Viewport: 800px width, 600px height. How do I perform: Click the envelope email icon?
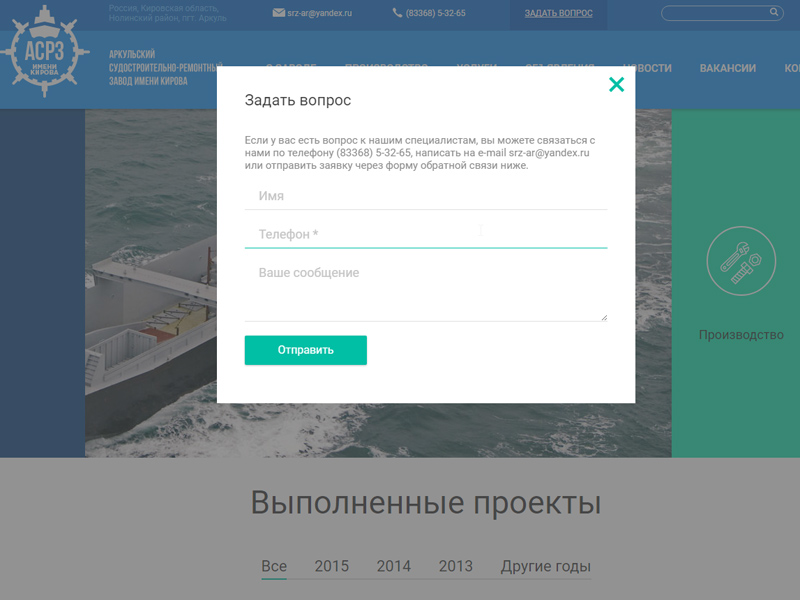[279, 13]
